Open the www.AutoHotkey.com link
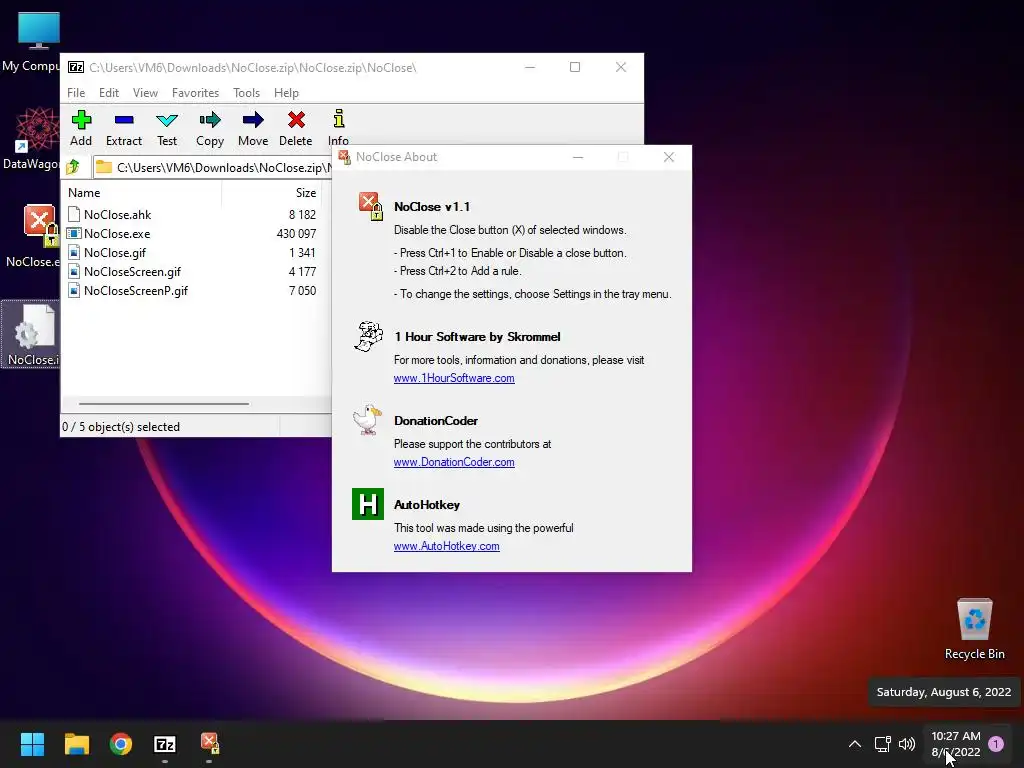Screen dimensions: 1024x768 [x=447, y=545]
